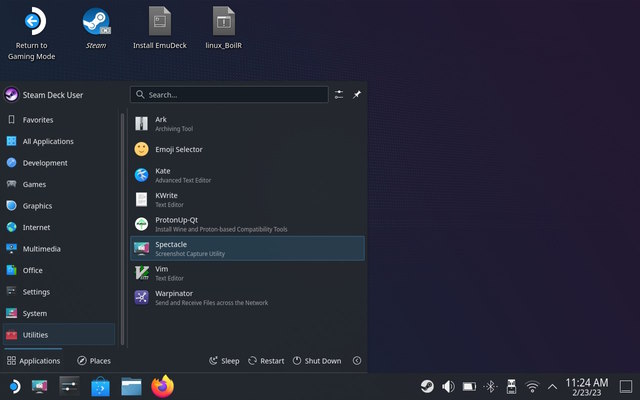The width and height of the screenshot is (640, 400).
Task: Launch the Steam desktop shortcut
Action: pyautogui.click(x=96, y=28)
